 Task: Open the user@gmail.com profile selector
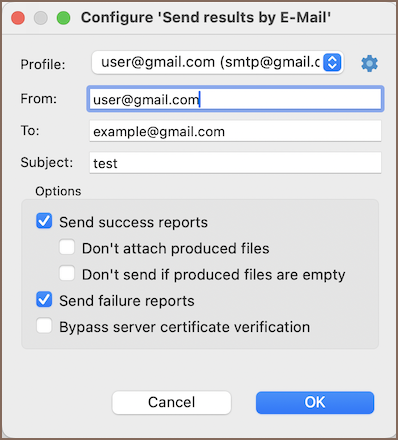pos(217,62)
